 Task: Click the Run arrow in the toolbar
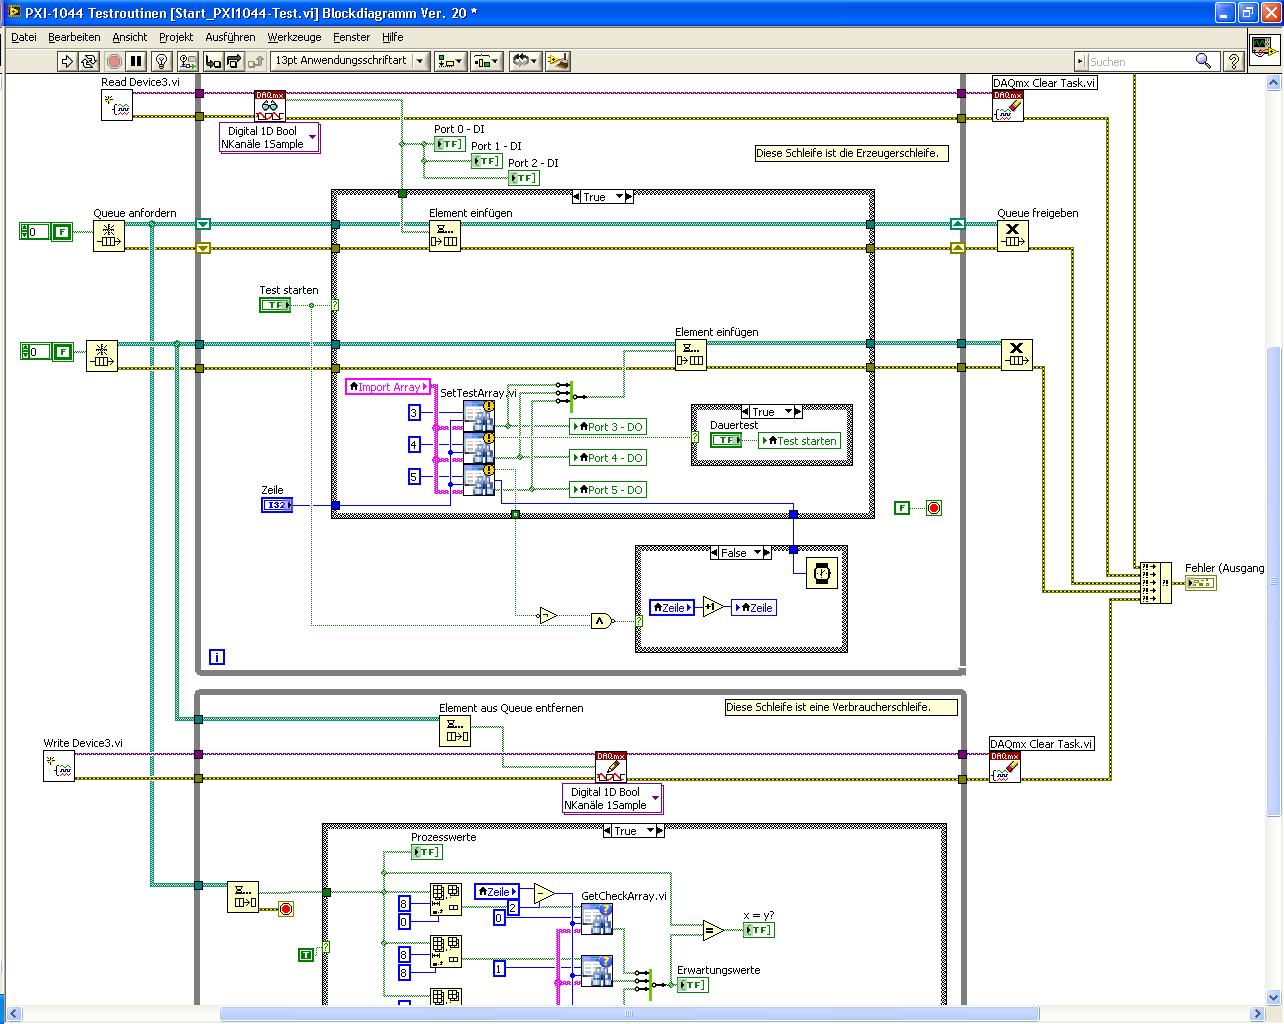coord(67,61)
